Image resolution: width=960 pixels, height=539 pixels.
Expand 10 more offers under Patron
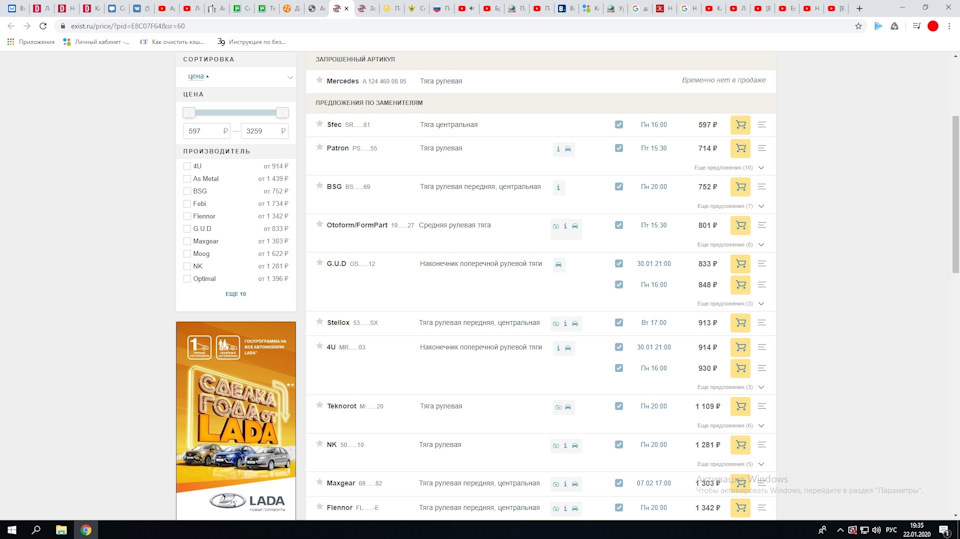tap(729, 168)
